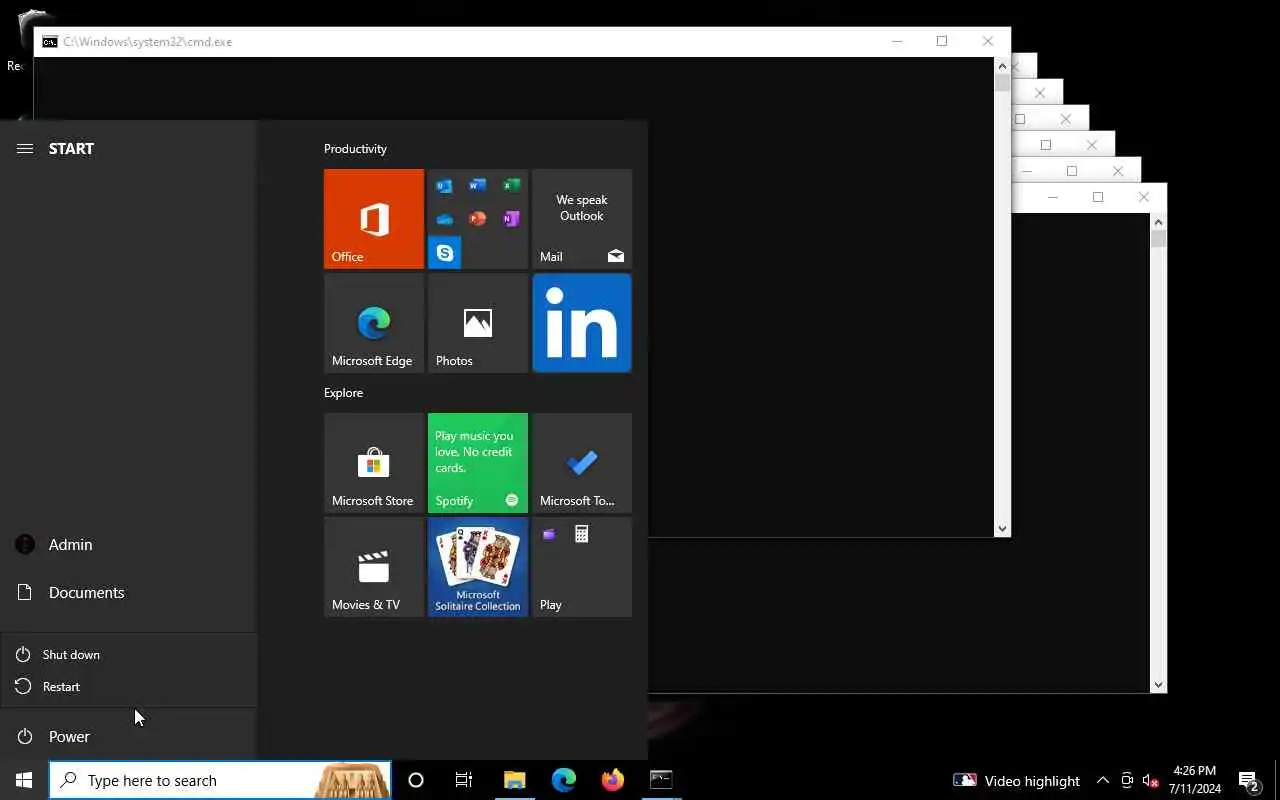The image size is (1280, 800).
Task: Open Task View on the taskbar
Action: [464, 780]
